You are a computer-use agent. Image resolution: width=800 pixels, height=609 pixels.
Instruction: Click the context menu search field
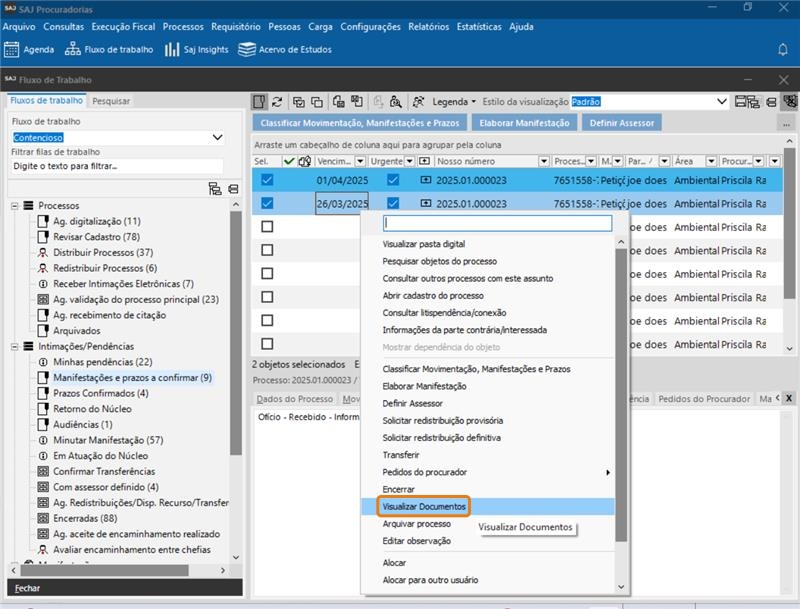tap(497, 223)
